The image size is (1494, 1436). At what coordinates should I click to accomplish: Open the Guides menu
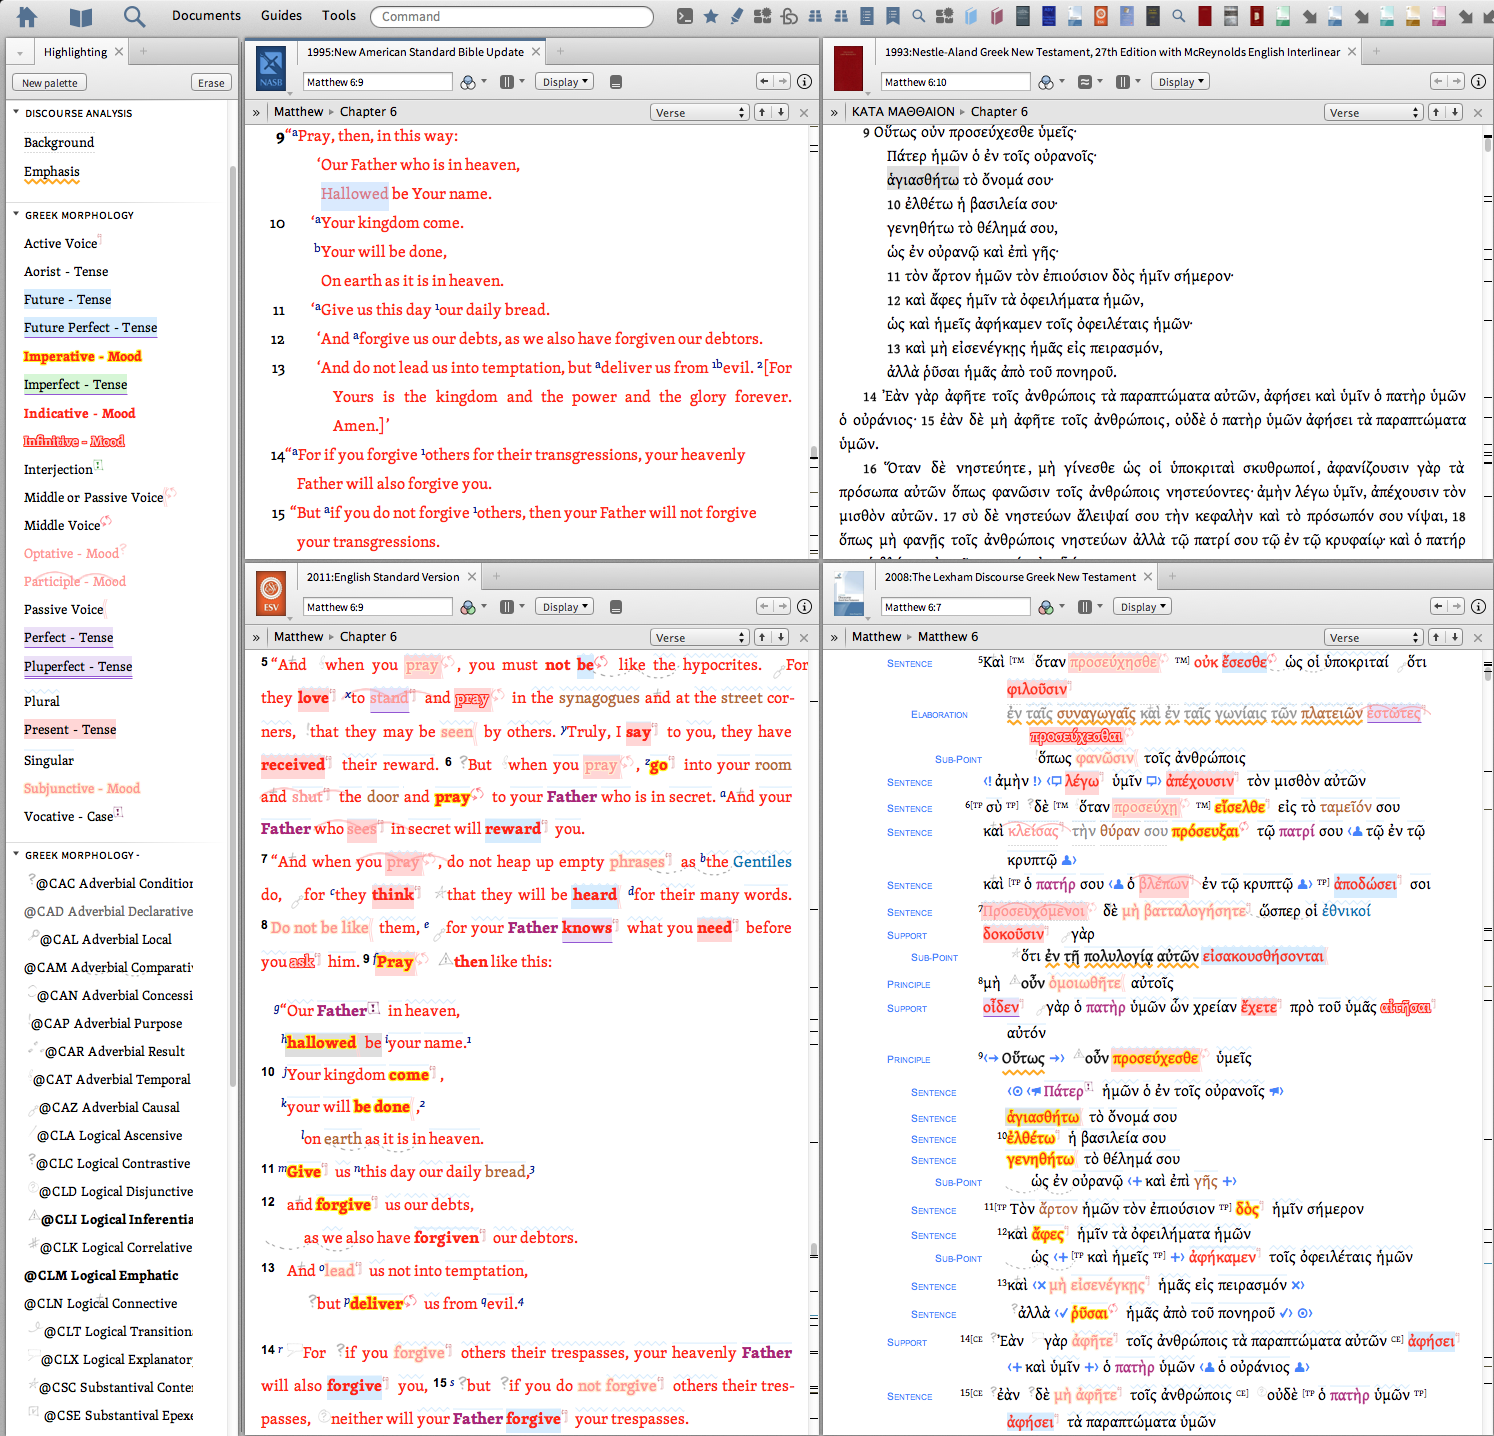[281, 16]
